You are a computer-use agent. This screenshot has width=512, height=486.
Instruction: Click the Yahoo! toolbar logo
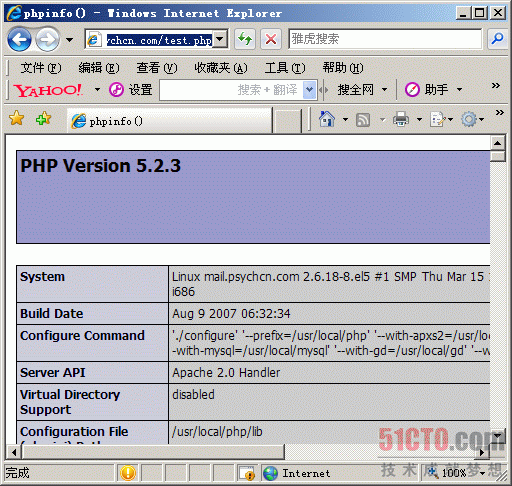(48, 90)
